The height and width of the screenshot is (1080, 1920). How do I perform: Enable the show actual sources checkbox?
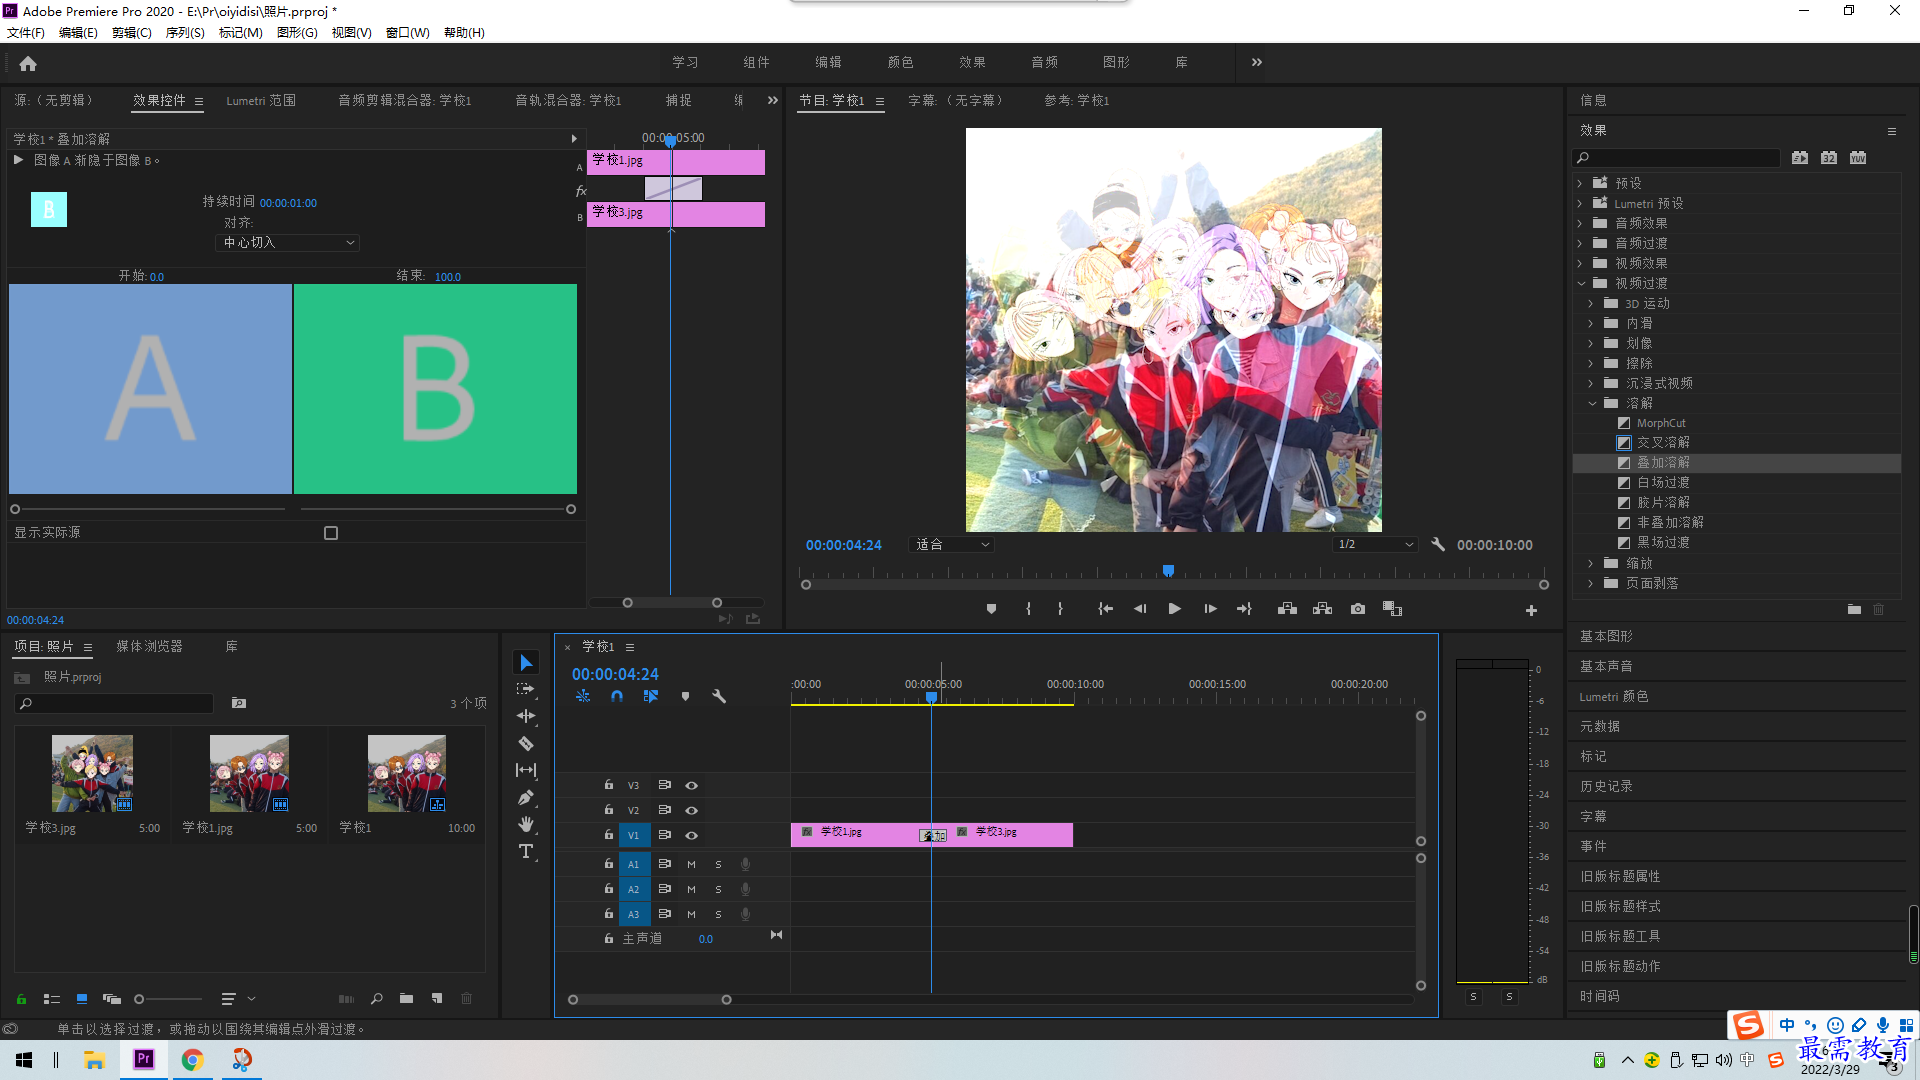331,533
